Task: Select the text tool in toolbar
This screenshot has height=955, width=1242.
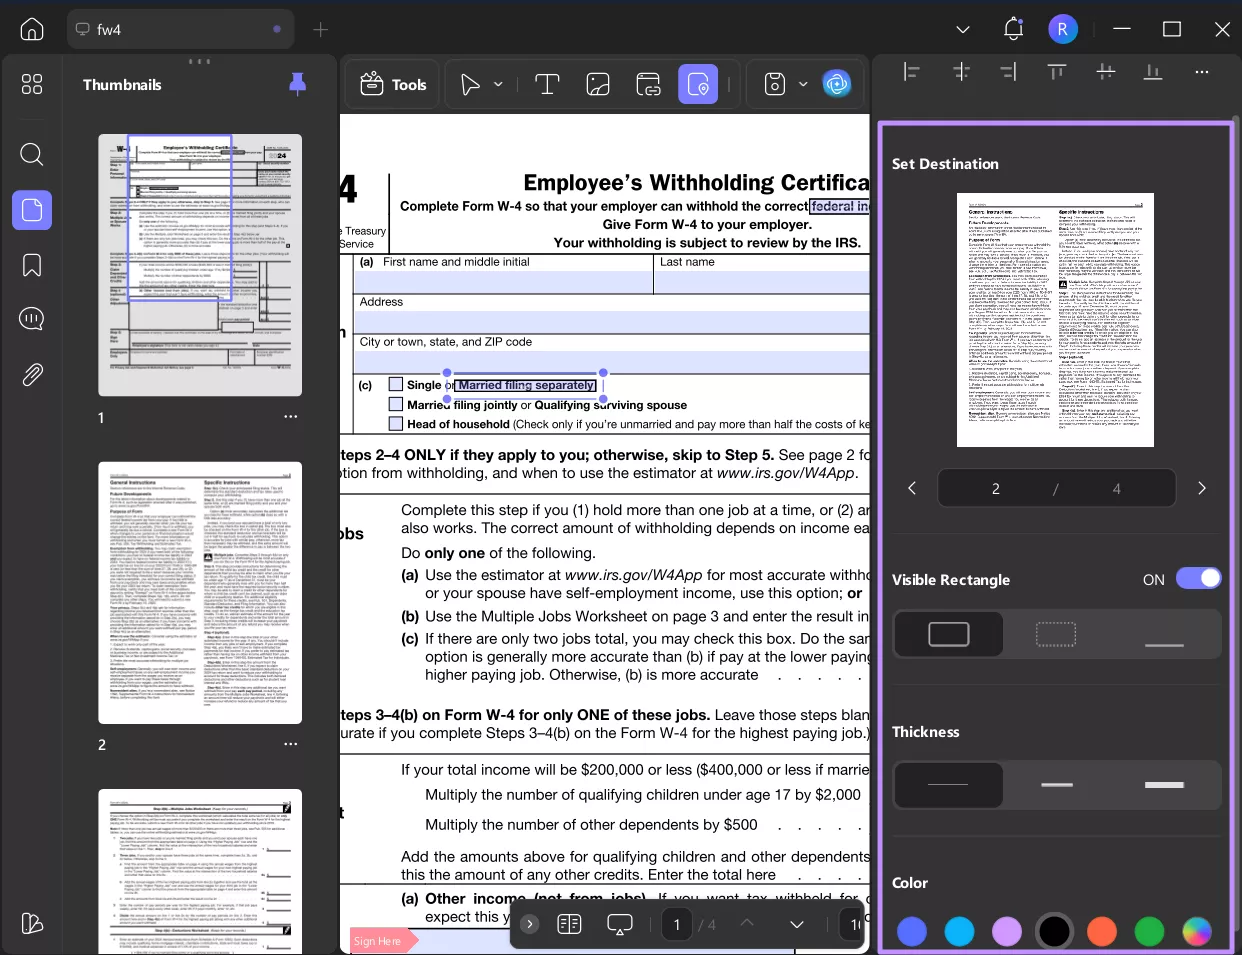Action: point(547,85)
